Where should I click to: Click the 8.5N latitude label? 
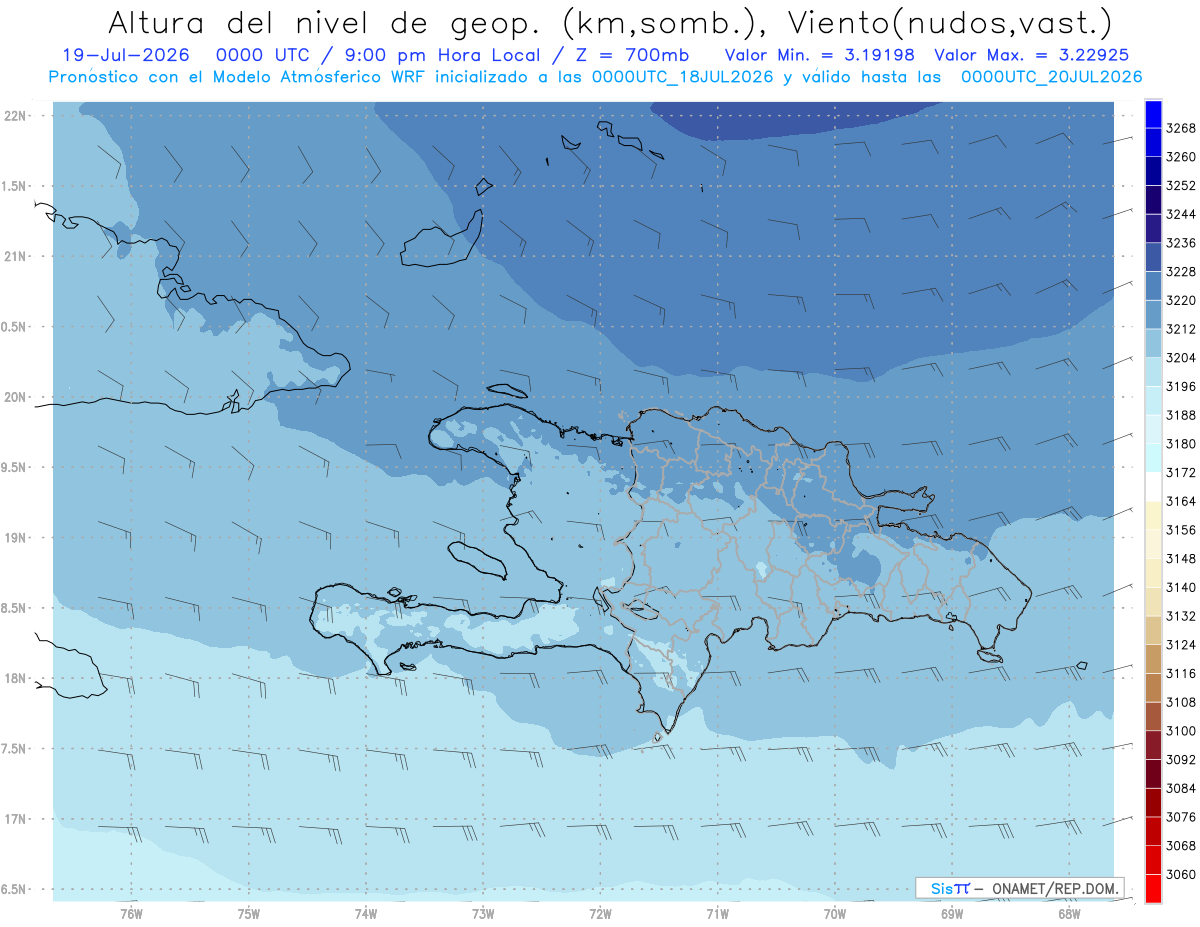tap(14, 608)
